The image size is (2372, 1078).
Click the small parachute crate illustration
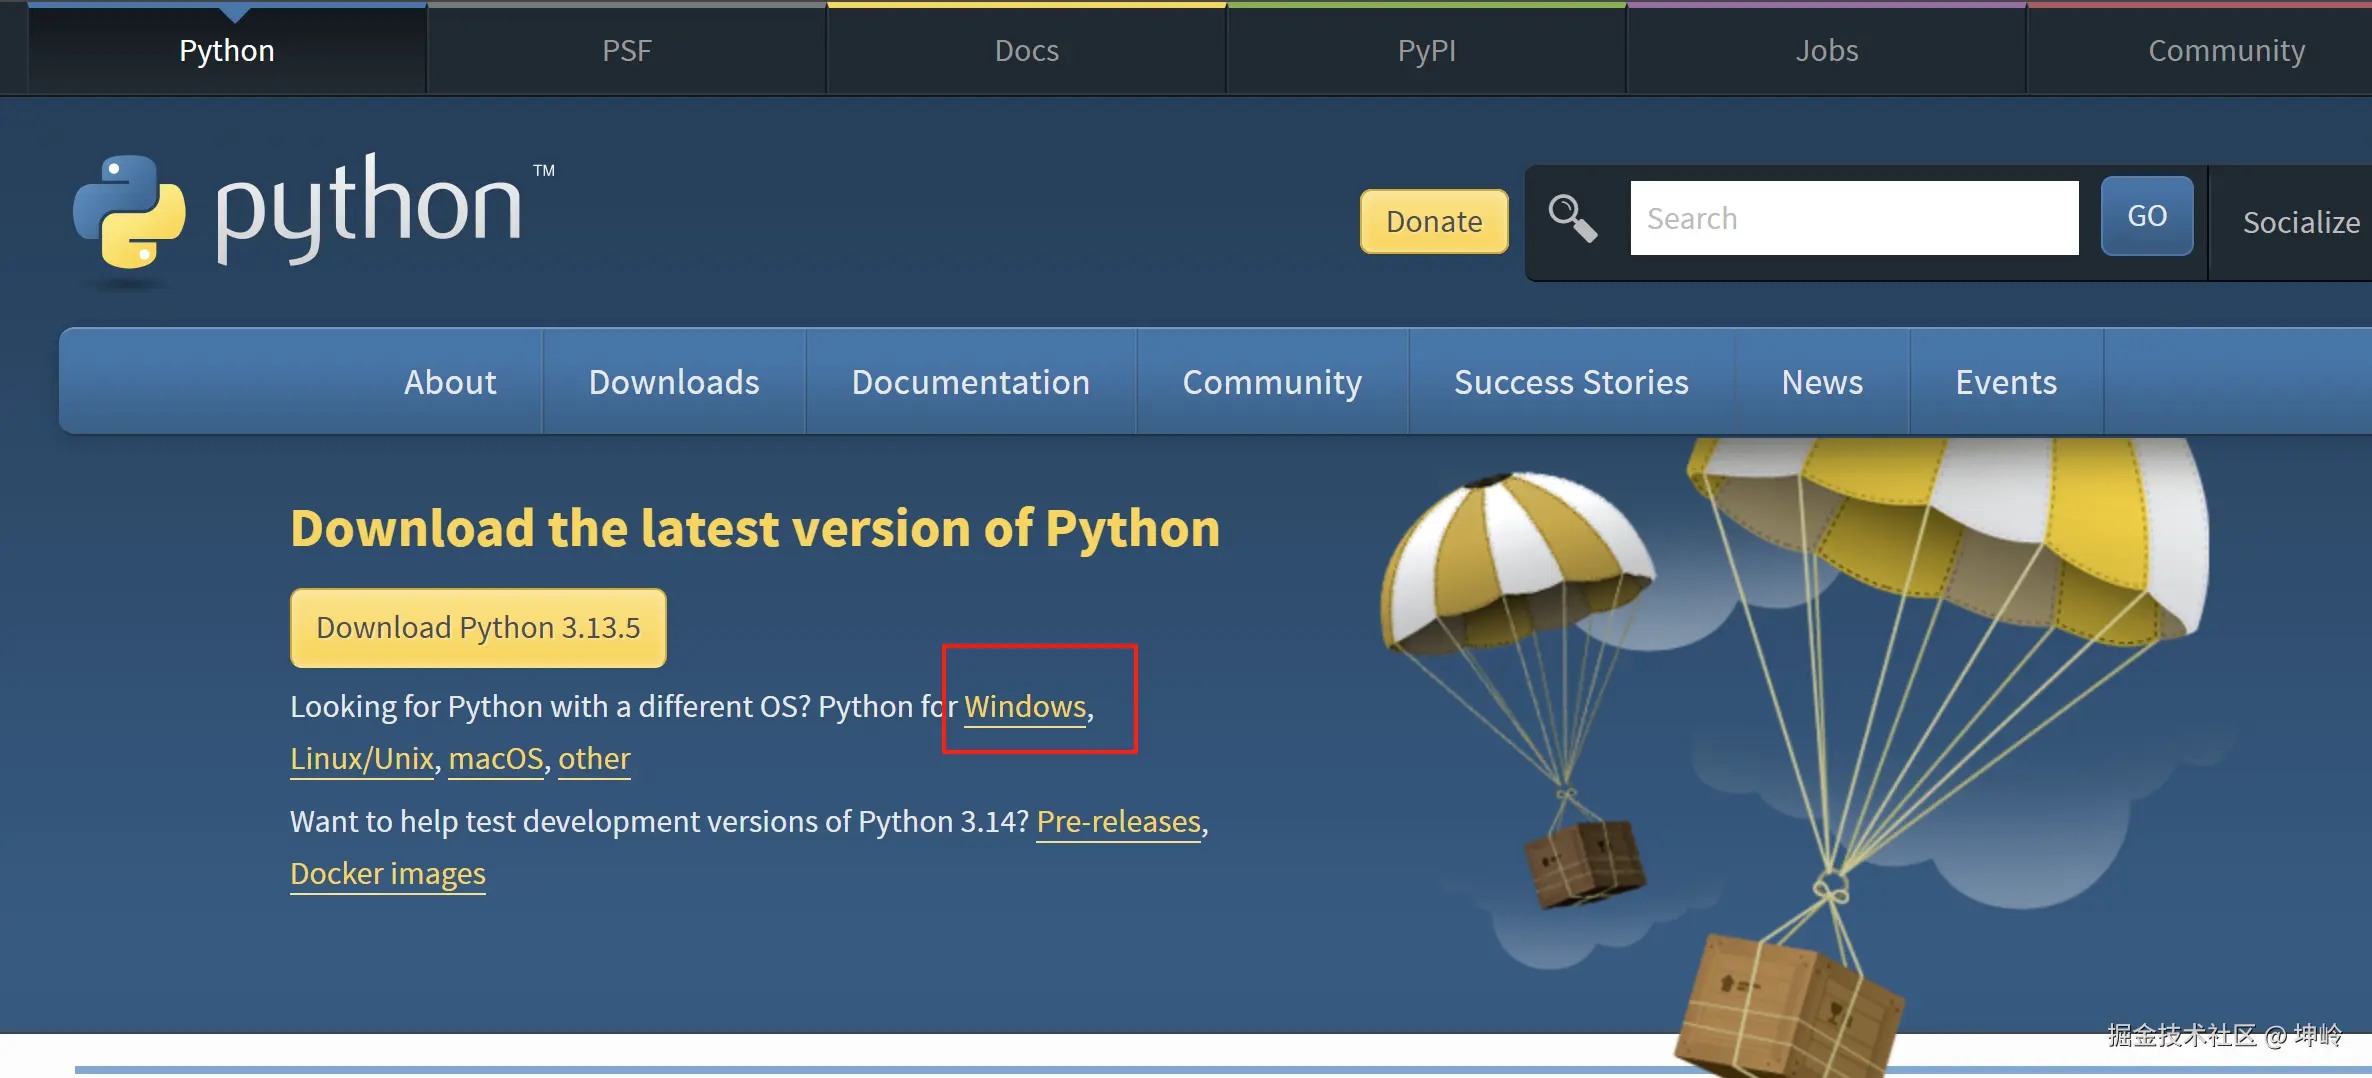tap(1585, 861)
